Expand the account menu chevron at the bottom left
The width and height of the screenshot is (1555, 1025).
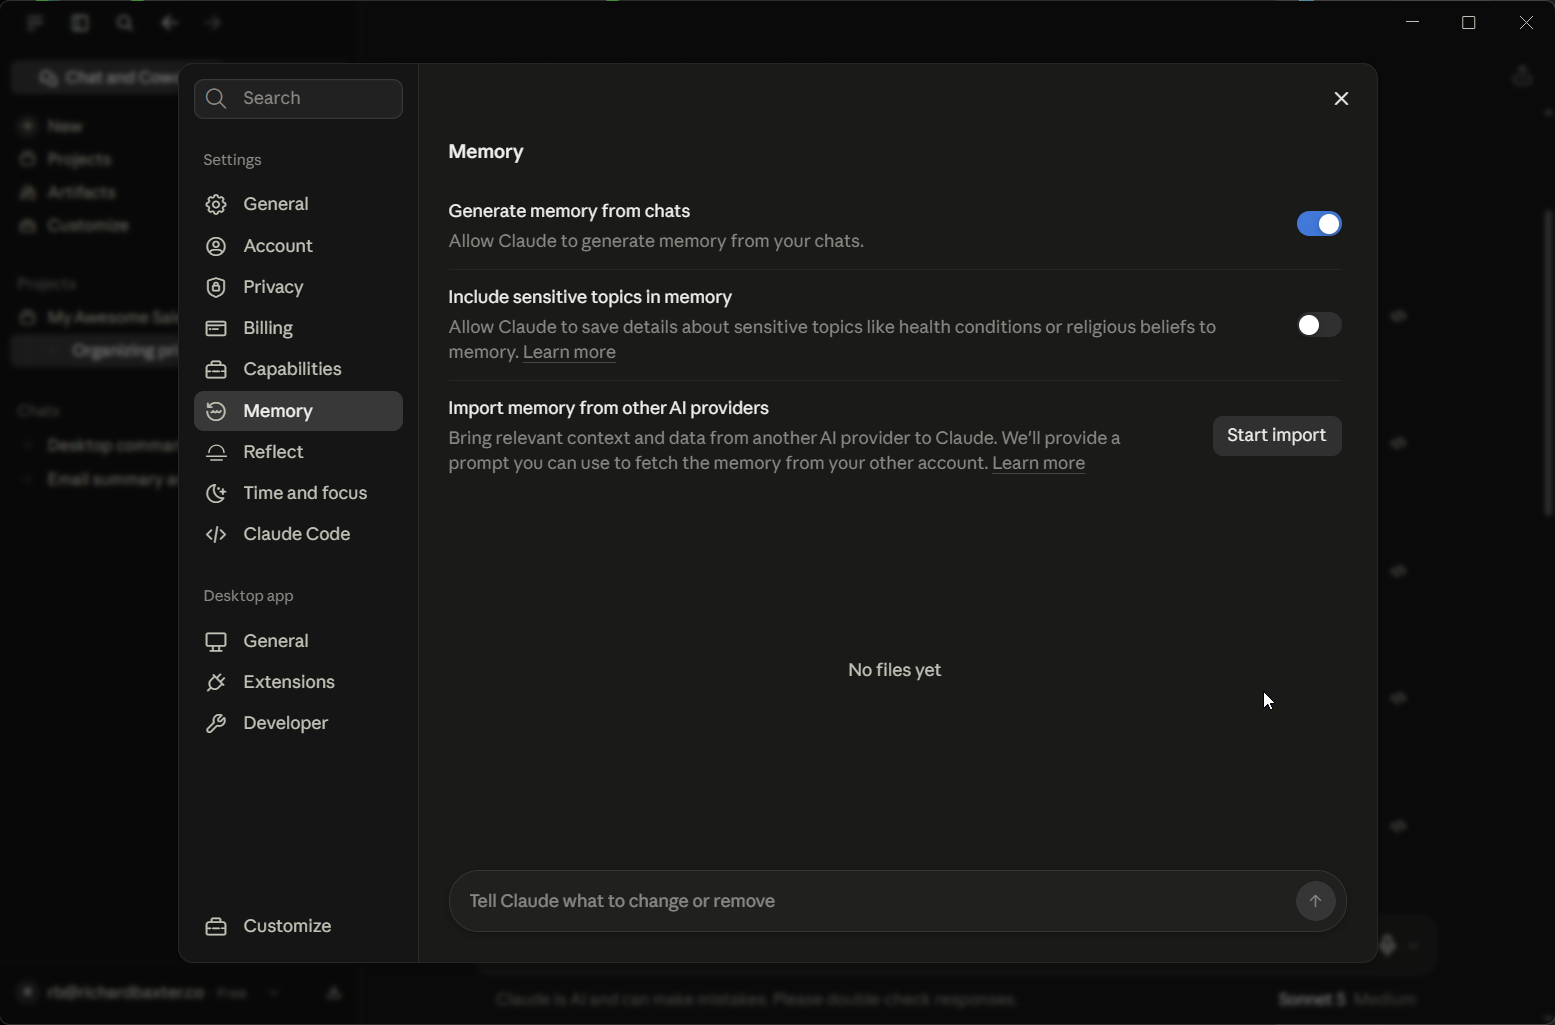(274, 993)
